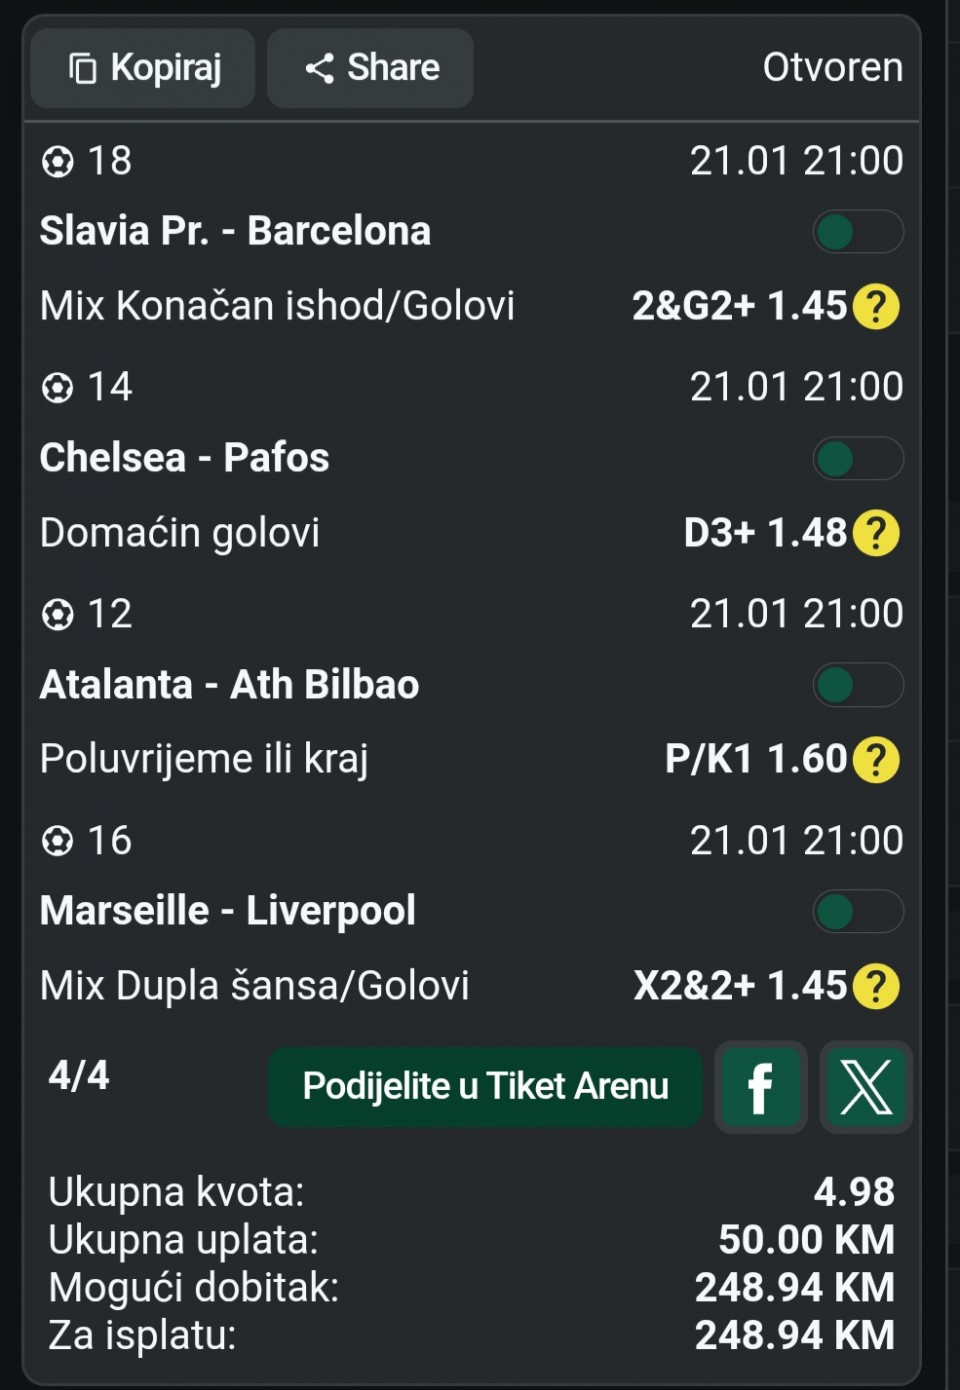Click Podijelite u Tiket Arenu button
The height and width of the screenshot is (1390, 960).
[x=485, y=1087]
